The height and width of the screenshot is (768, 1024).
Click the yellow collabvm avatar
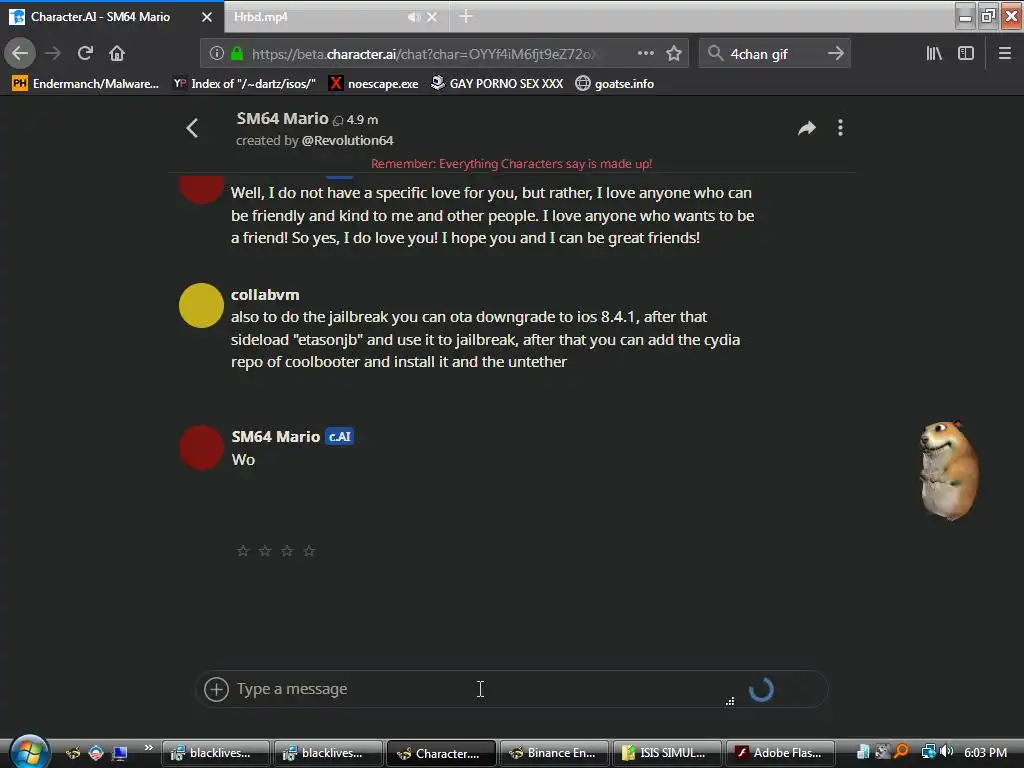coord(201,305)
